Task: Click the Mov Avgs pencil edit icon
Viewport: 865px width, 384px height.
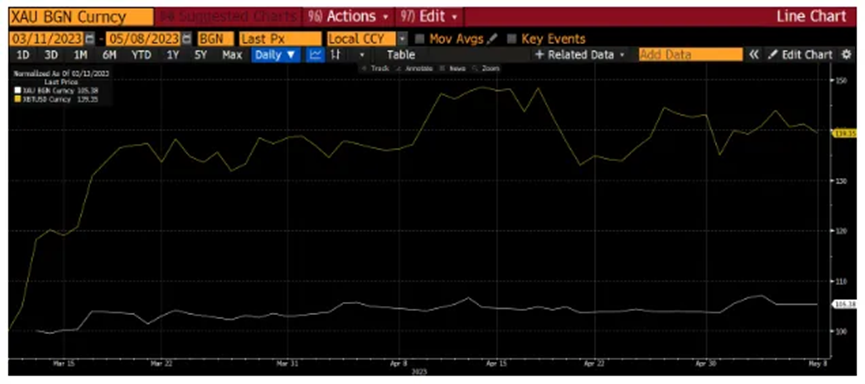Action: [492, 39]
